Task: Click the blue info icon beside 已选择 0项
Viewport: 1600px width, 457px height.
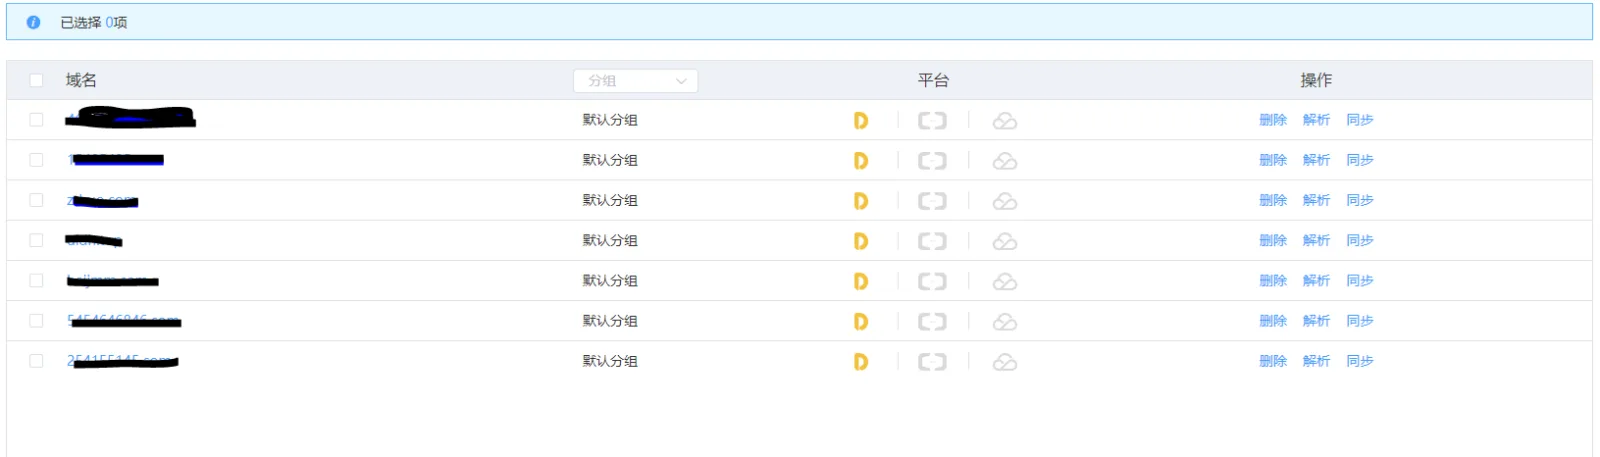Action: 33,22
